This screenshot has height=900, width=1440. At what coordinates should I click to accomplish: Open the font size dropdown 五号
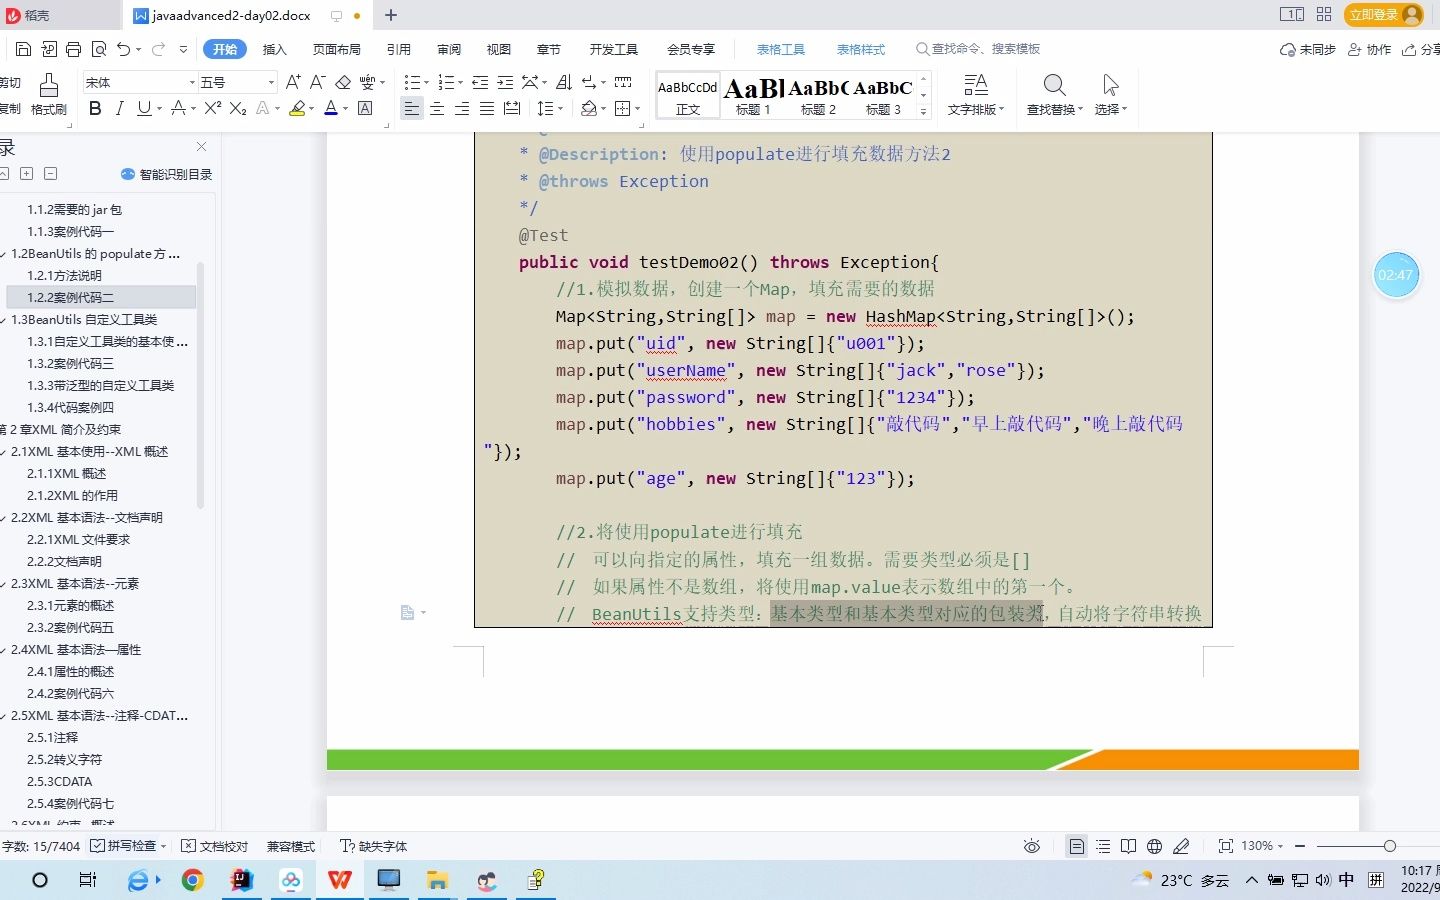pyautogui.click(x=270, y=82)
